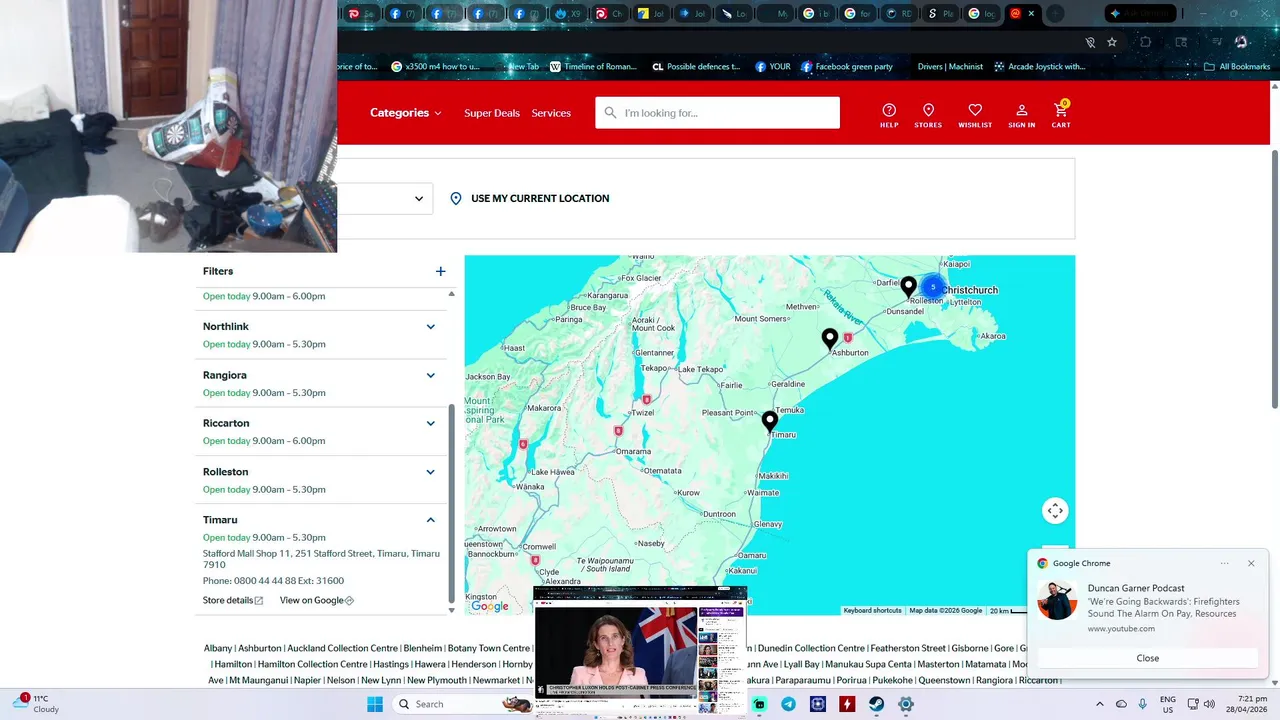This screenshot has height=720, width=1280.
Task: Open Steam from the taskbar
Action: click(876, 704)
